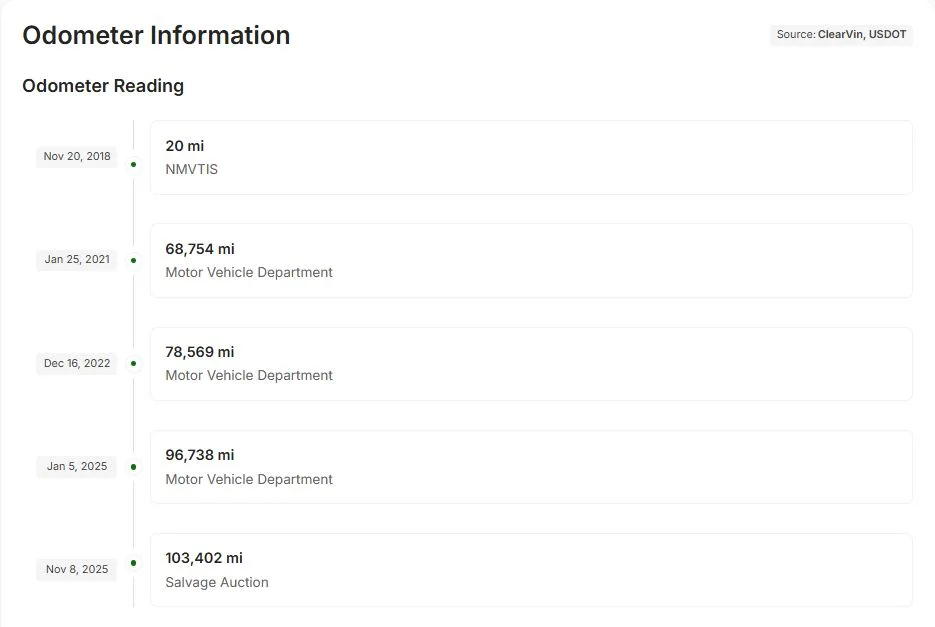This screenshot has width=935, height=627.
Task: Open the 96,738 mi reading card
Action: [x=531, y=467]
